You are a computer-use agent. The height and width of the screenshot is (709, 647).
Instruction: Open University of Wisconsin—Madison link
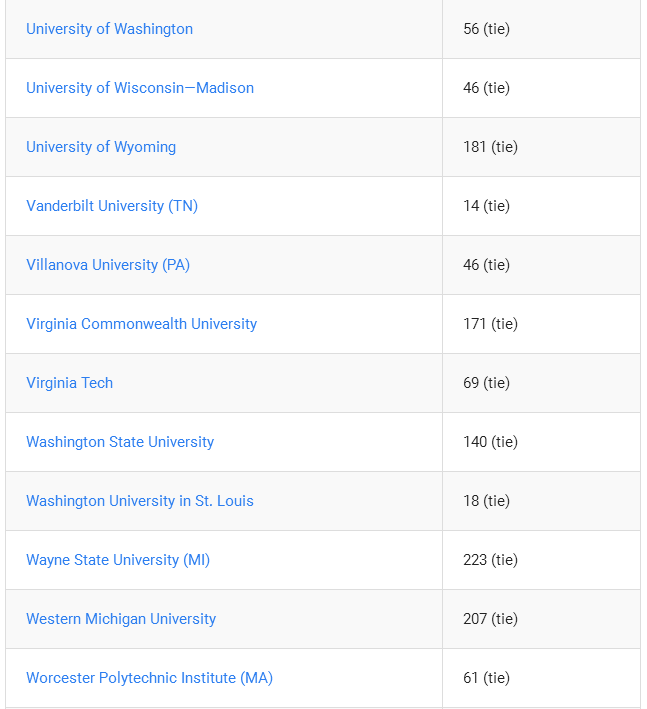point(140,88)
